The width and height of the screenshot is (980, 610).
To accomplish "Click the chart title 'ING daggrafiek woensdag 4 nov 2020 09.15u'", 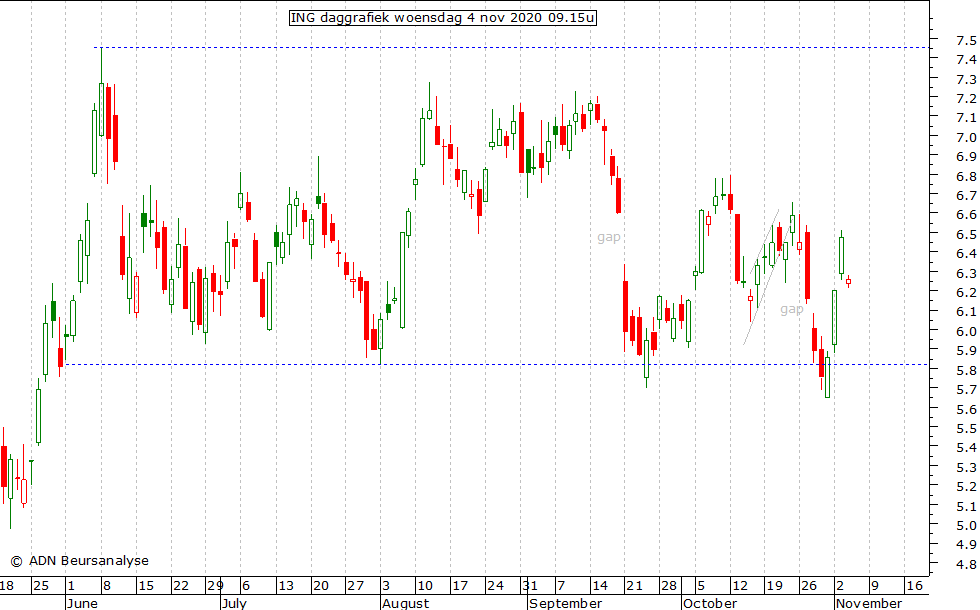I will [442, 18].
